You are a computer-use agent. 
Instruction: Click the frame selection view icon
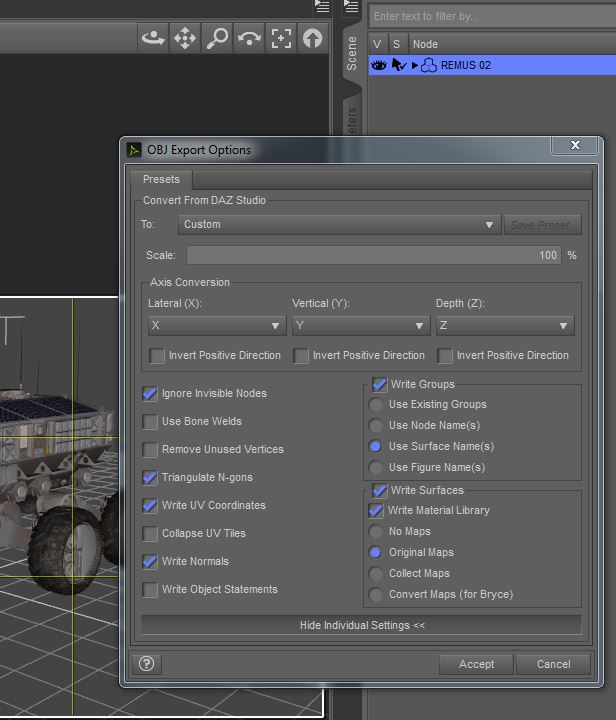281,38
